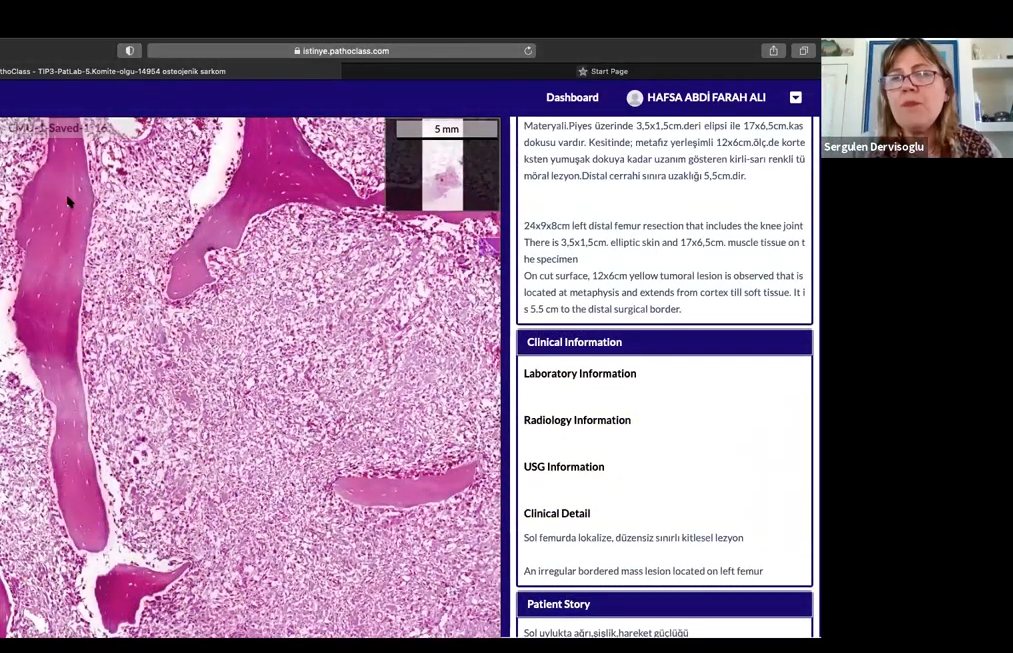Screen dimensions: 1013x653
Task: Open the Dashboard link
Action: pos(572,98)
